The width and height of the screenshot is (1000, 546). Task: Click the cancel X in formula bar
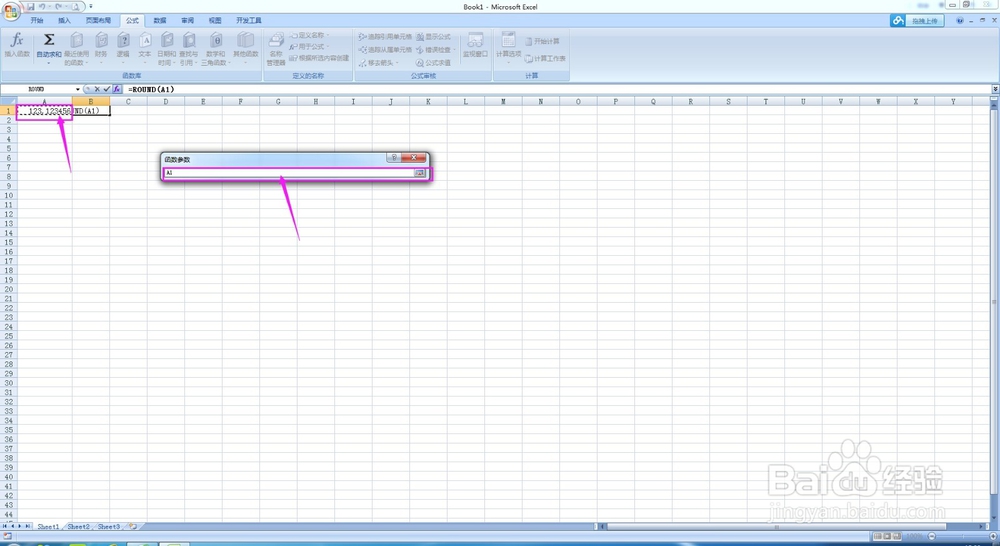tap(97, 89)
